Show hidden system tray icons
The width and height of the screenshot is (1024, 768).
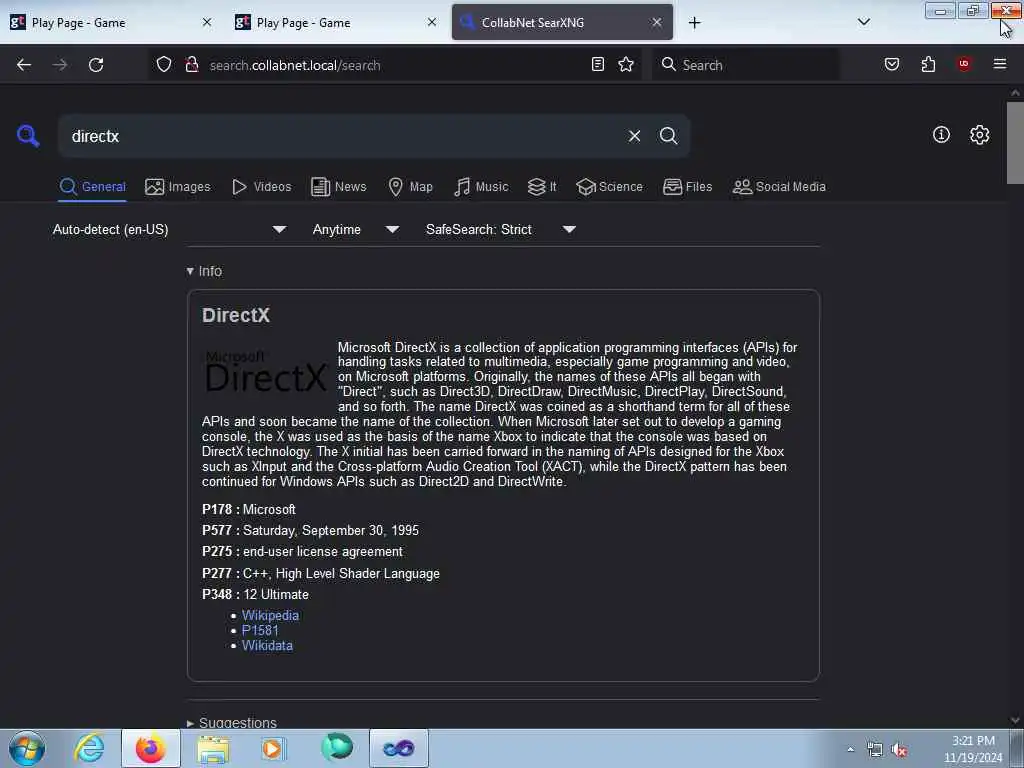[850, 749]
